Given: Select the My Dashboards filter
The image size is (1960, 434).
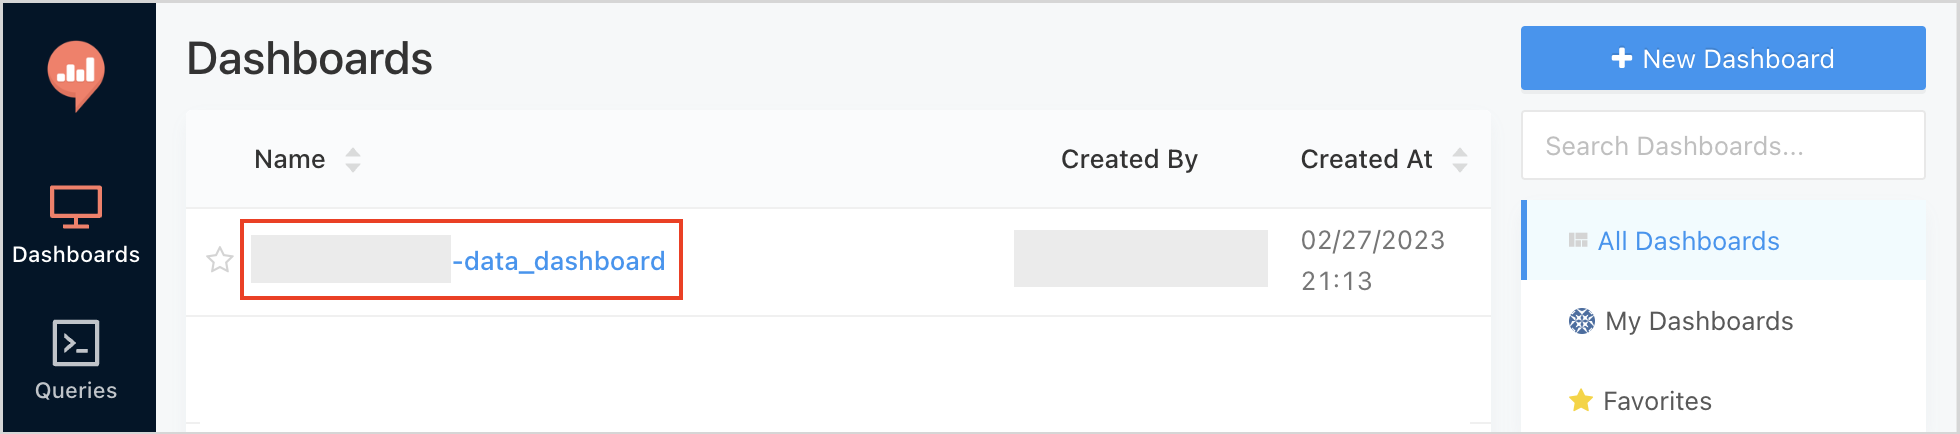Looking at the screenshot, I should tap(1698, 321).
